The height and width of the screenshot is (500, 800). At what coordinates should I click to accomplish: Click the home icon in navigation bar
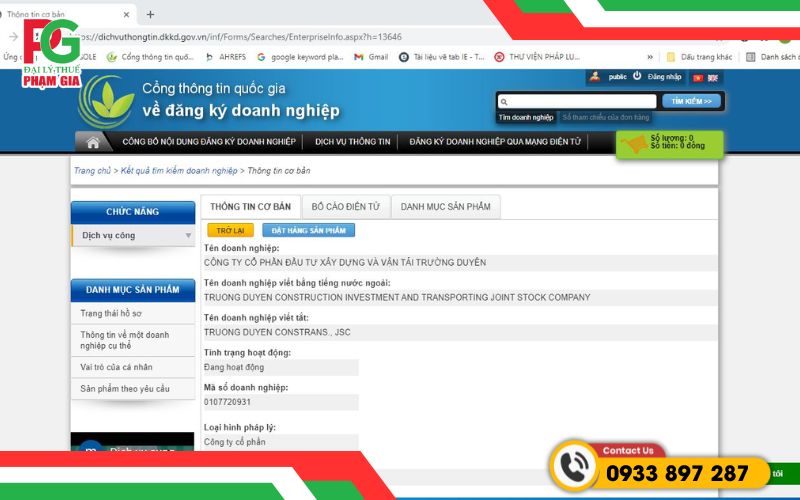[x=93, y=142]
